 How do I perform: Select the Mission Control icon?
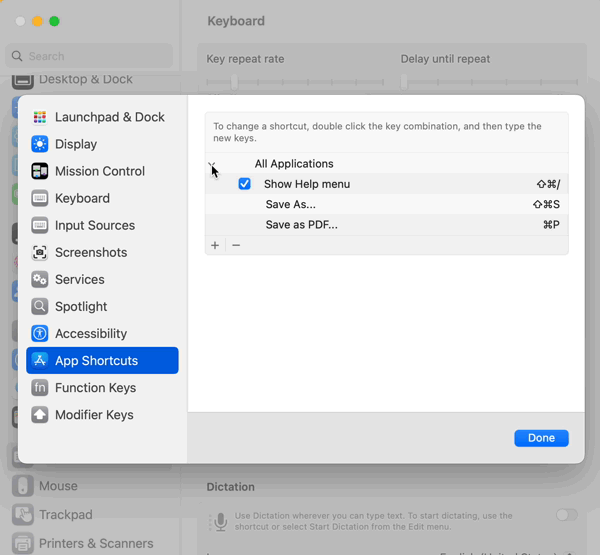(40, 171)
